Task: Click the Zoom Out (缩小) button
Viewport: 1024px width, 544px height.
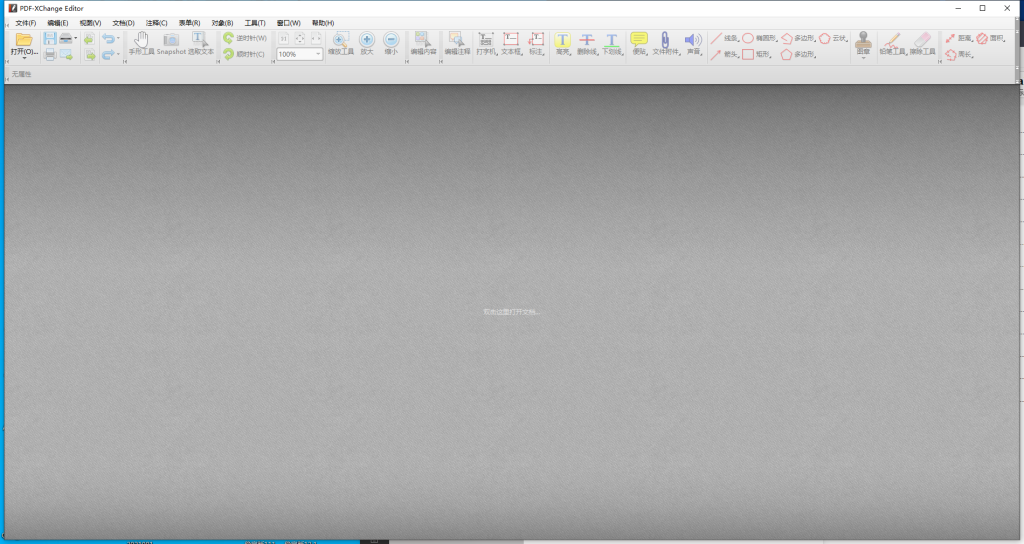Action: click(x=391, y=44)
